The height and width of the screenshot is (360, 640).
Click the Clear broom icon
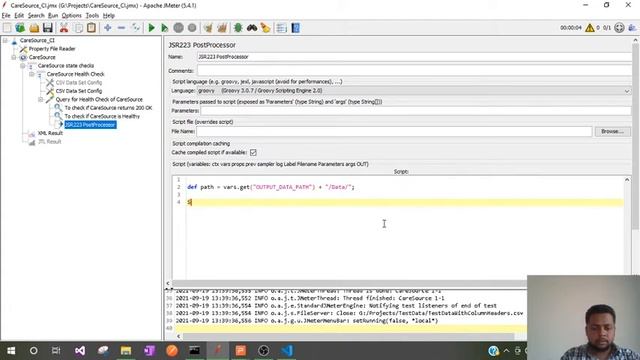(208, 28)
